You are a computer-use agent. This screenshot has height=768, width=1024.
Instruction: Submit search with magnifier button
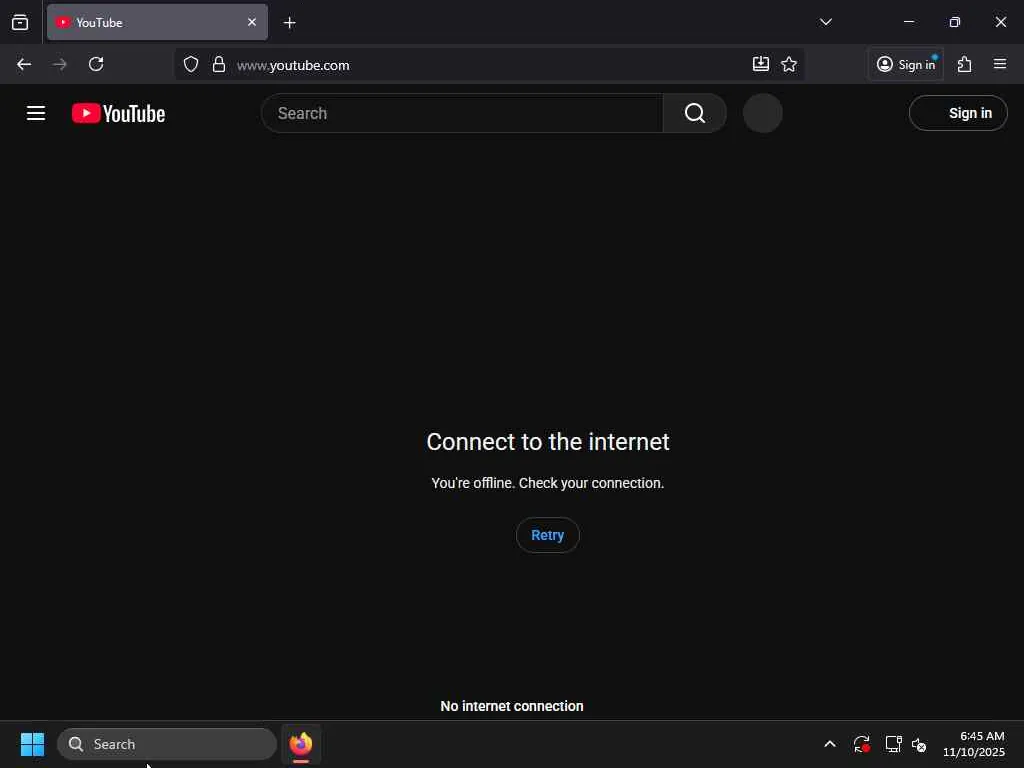pyautogui.click(x=695, y=113)
